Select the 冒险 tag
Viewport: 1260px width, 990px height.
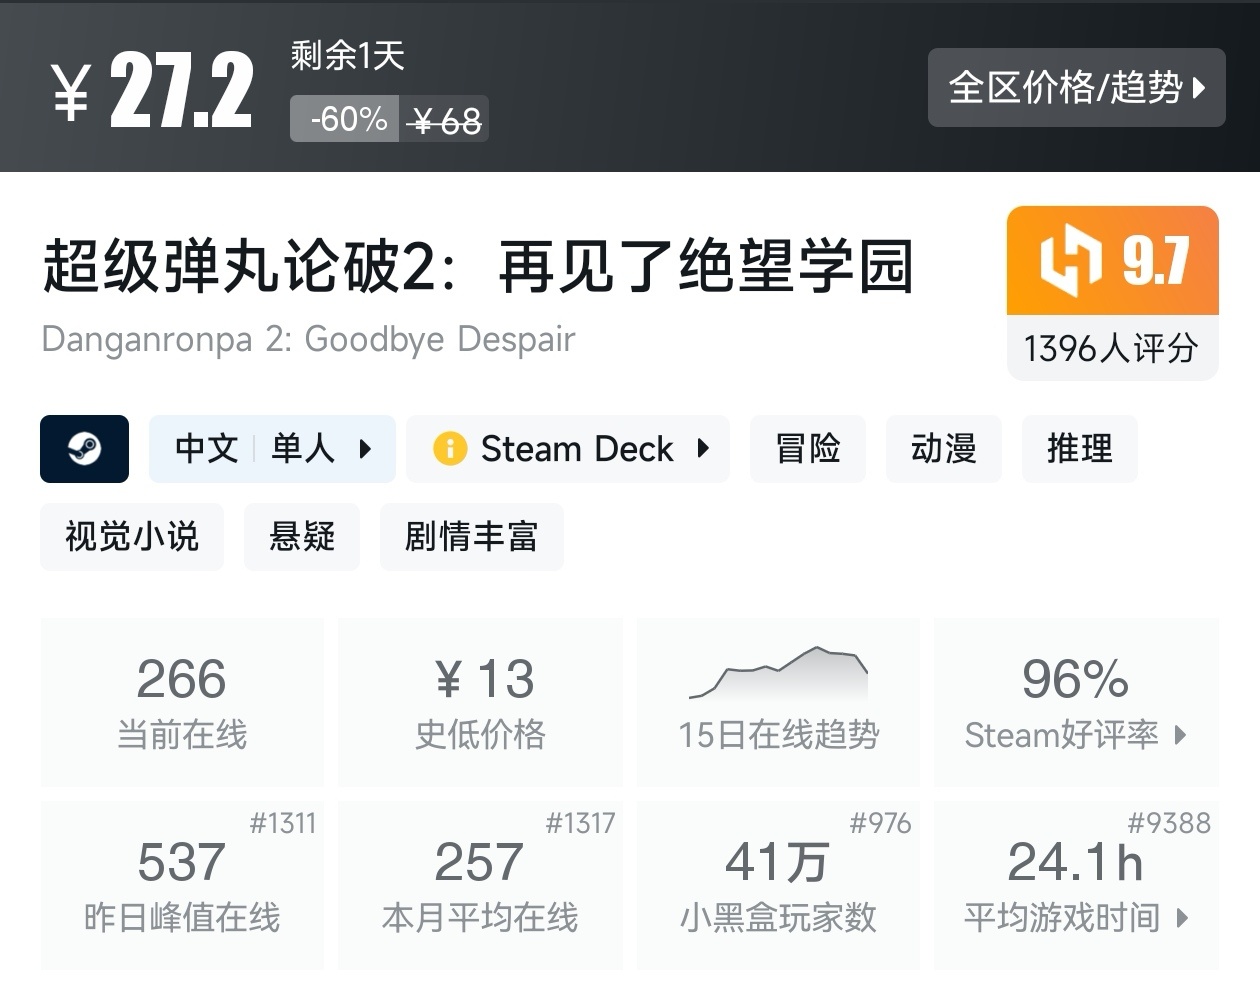(x=808, y=449)
